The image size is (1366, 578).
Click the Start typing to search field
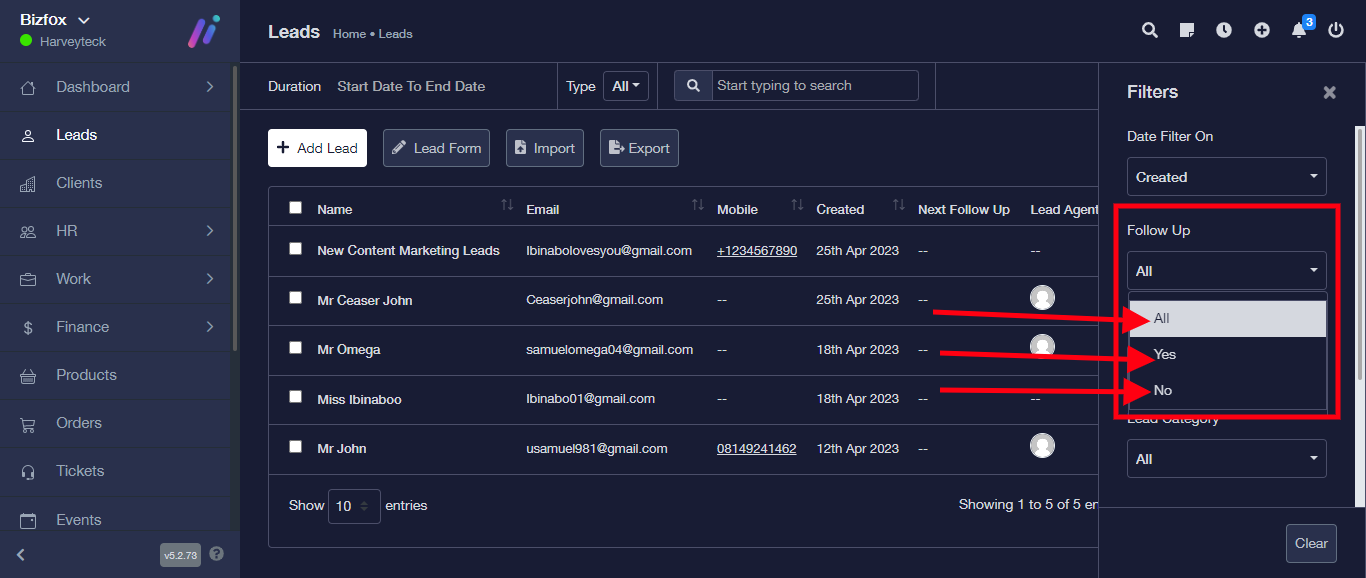(814, 86)
